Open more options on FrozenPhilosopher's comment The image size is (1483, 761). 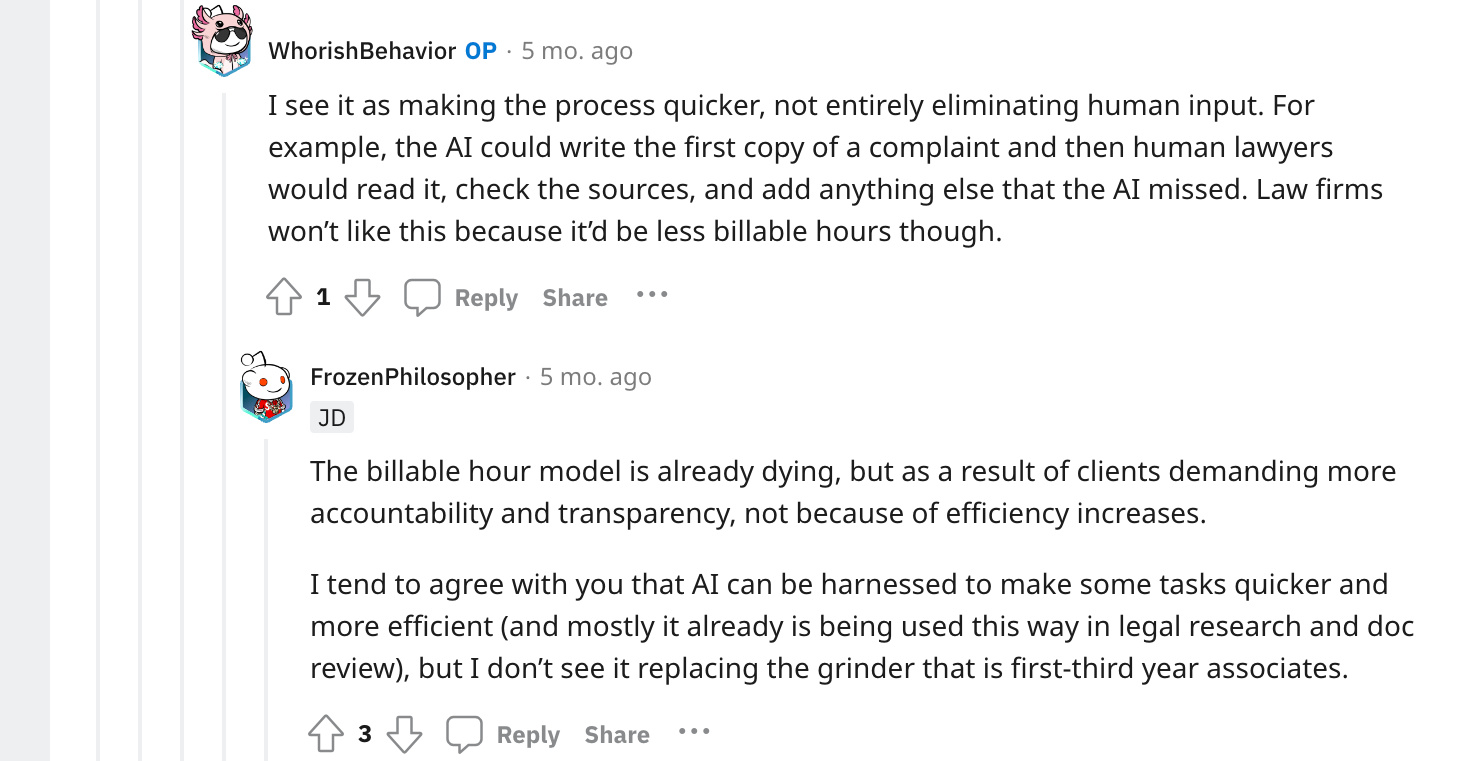click(694, 732)
